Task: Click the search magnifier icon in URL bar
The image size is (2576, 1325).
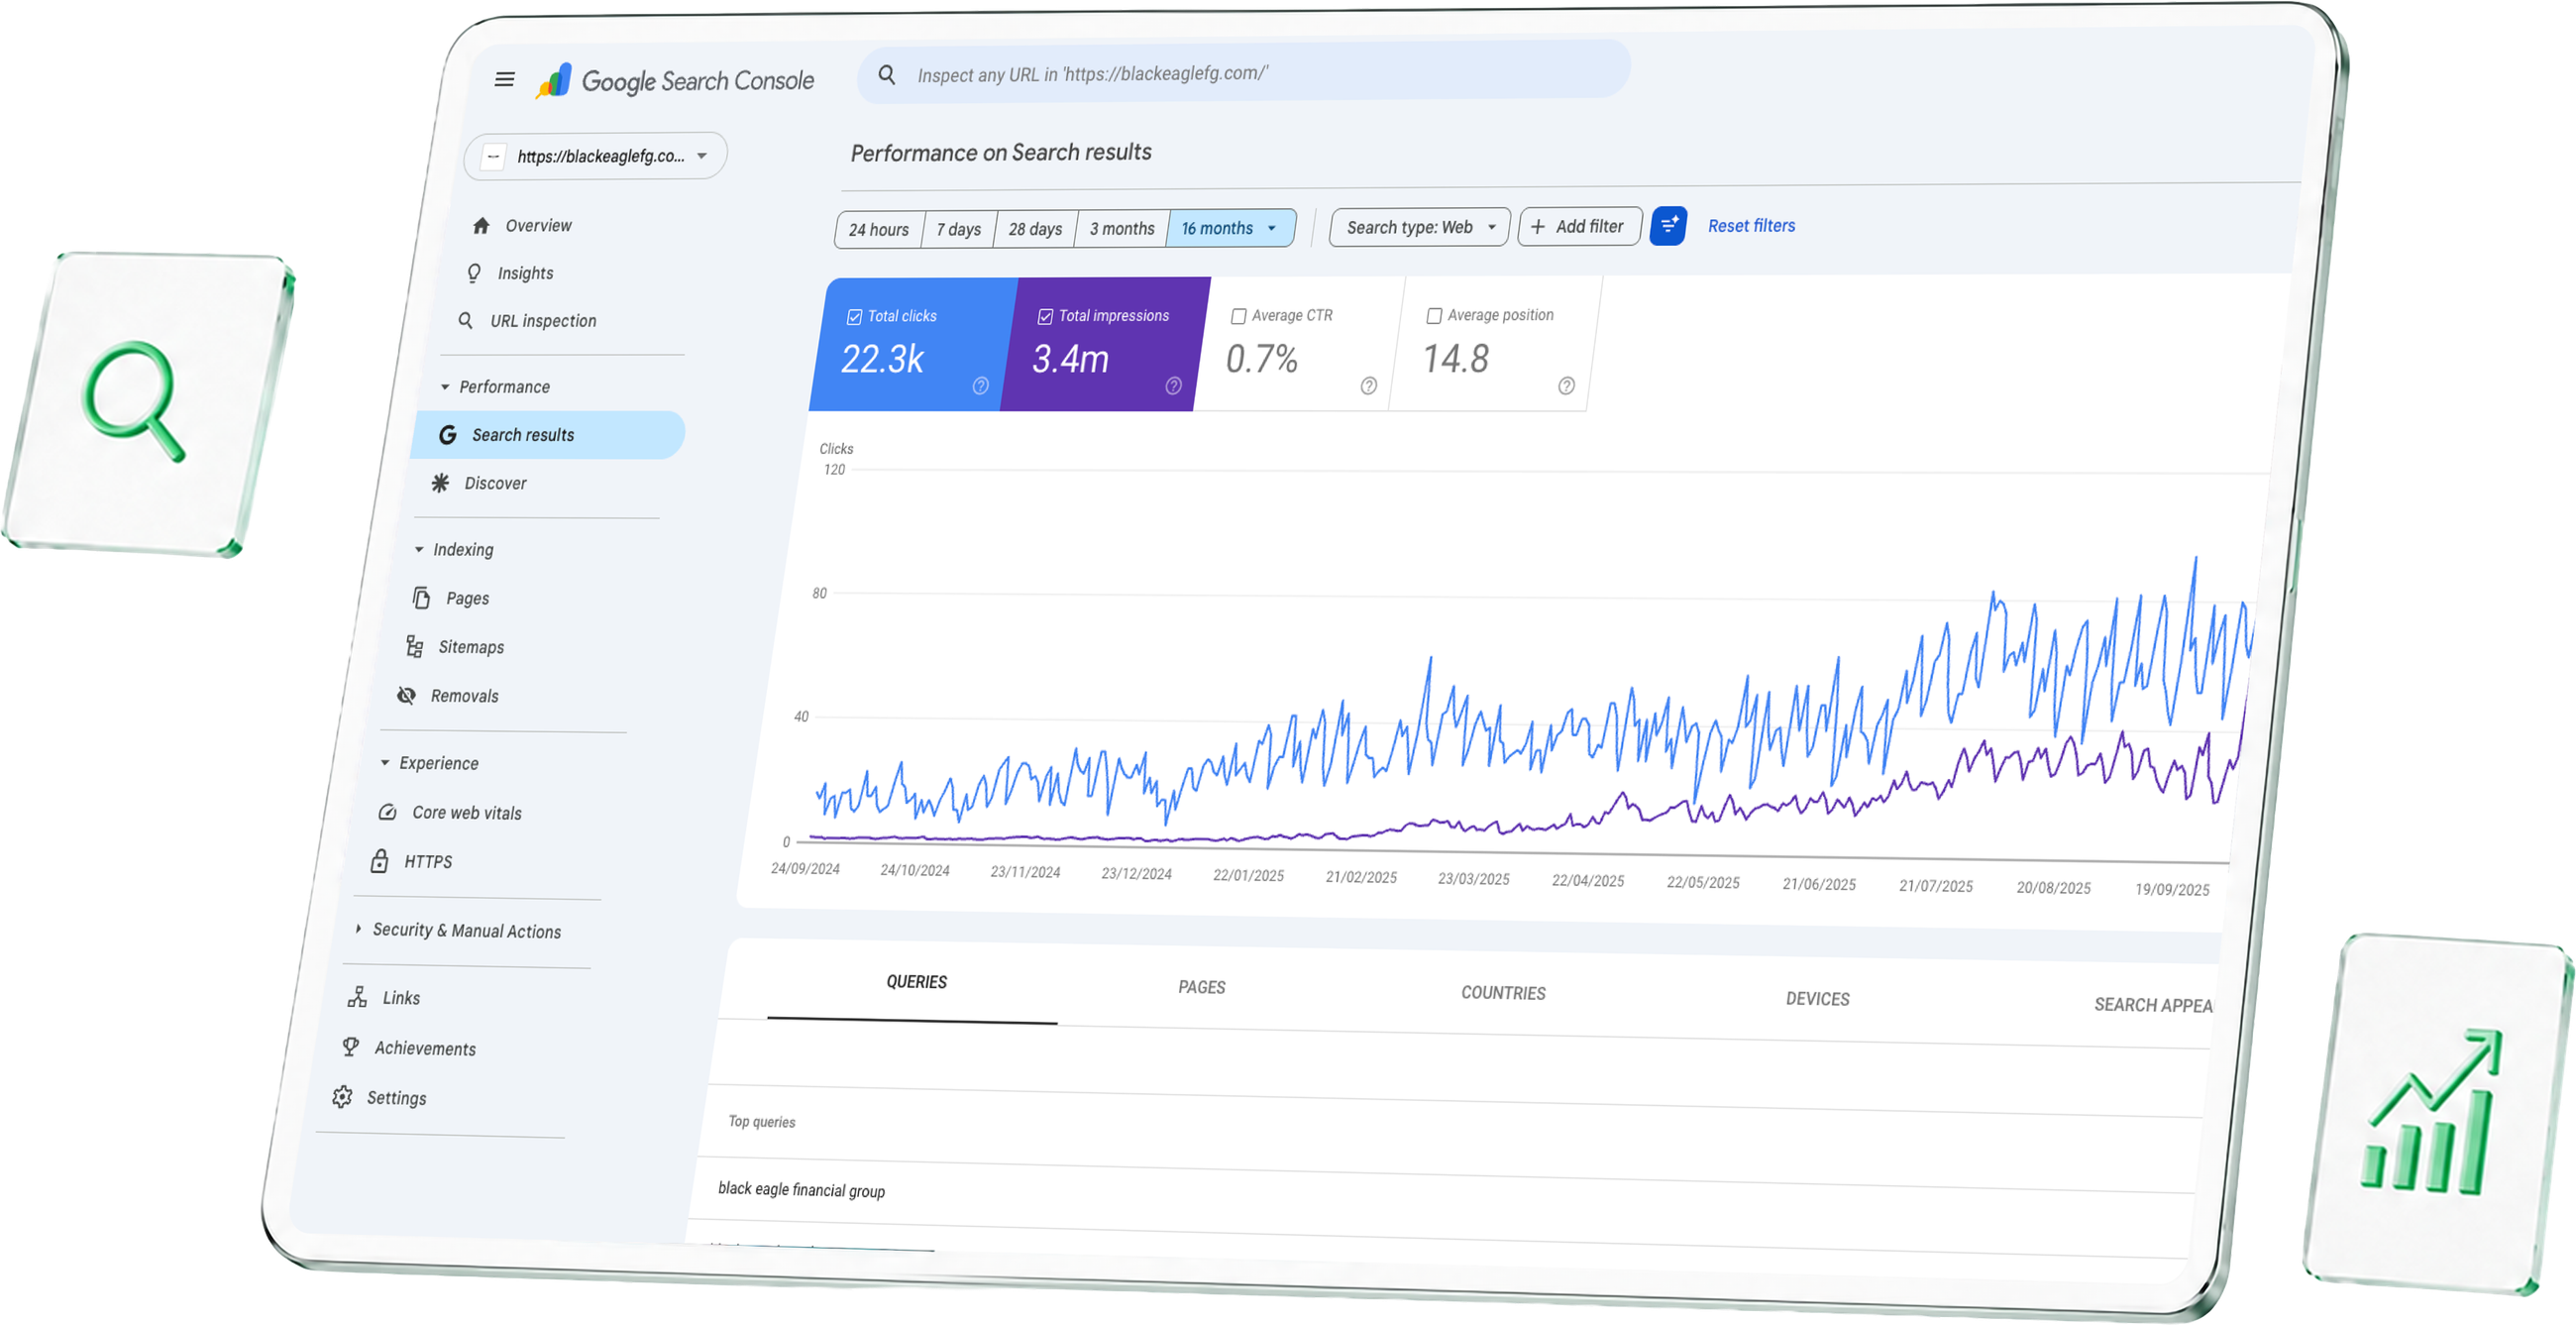Action: tap(886, 74)
